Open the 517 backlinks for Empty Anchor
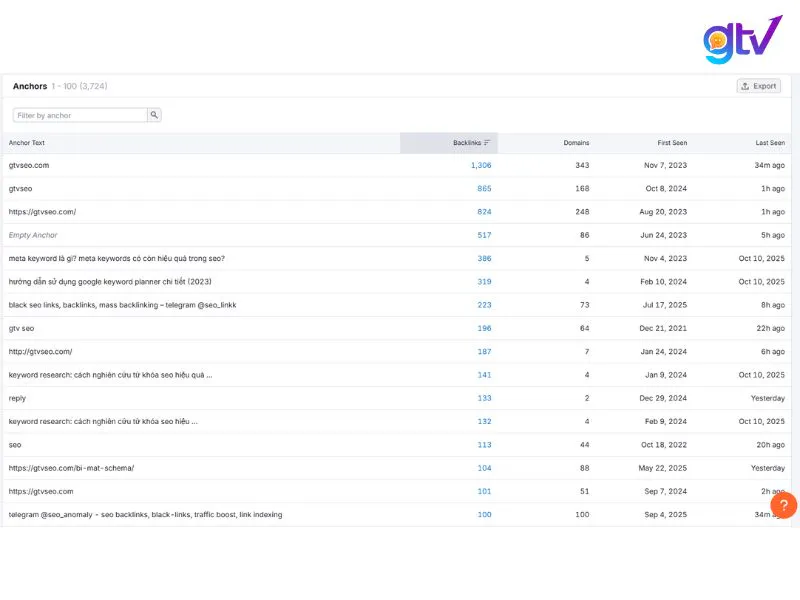This screenshot has height=600, width=800. (484, 235)
